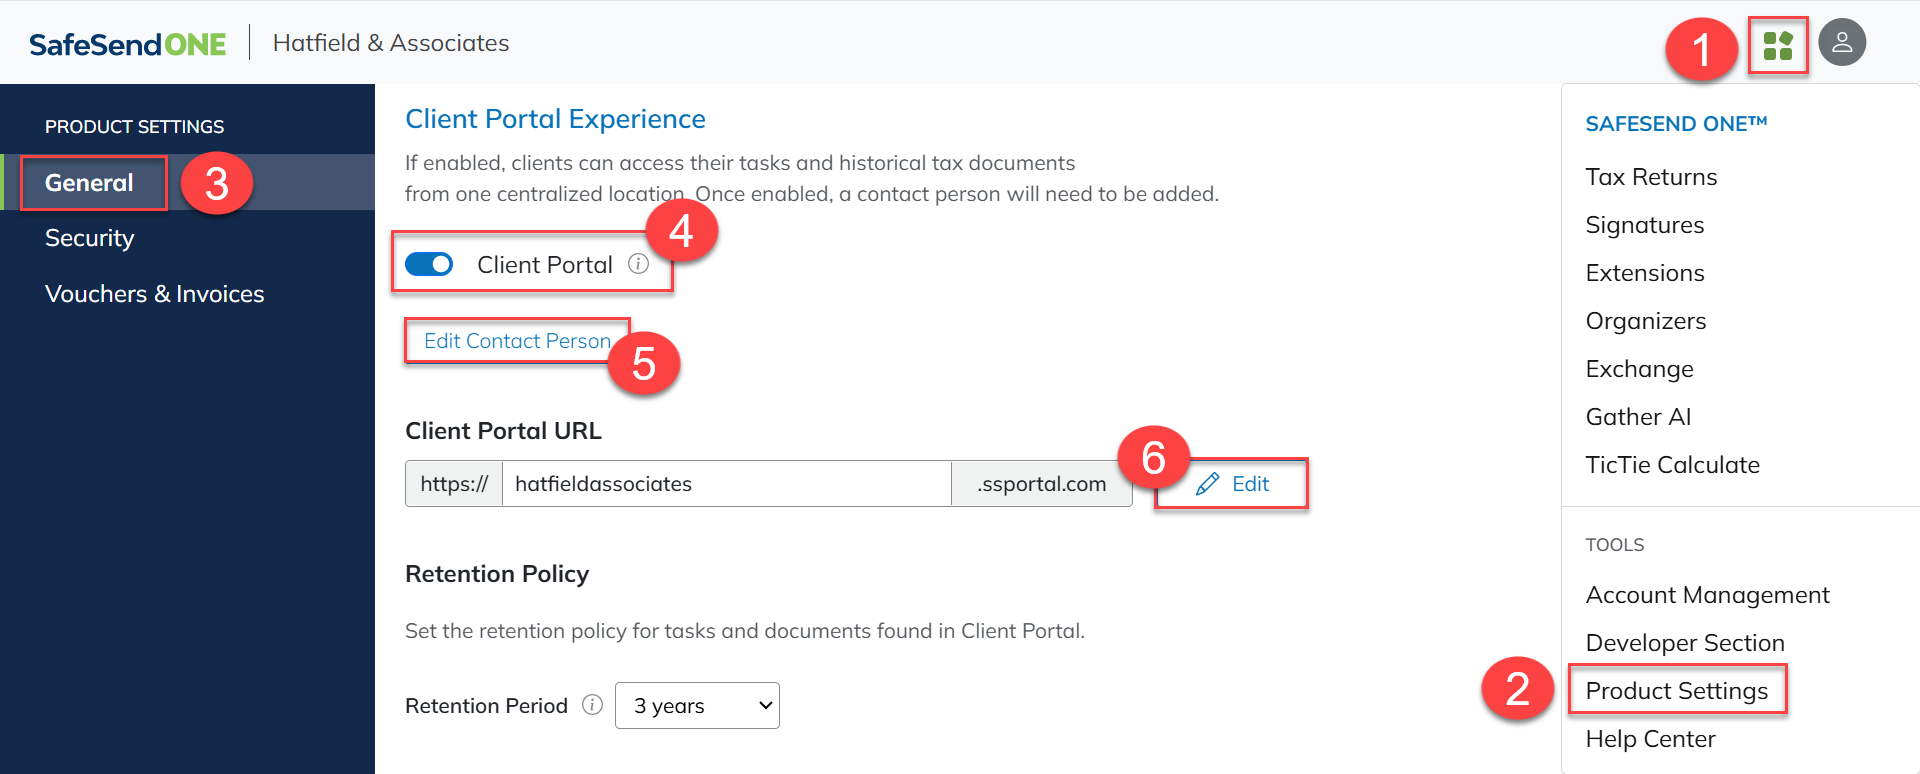
Task: Open TicTie Calculate from the menu
Action: tap(1672, 465)
